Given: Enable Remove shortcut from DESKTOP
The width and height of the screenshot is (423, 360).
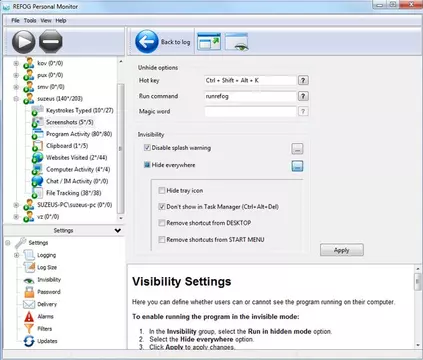Looking at the screenshot, I should point(162,223).
